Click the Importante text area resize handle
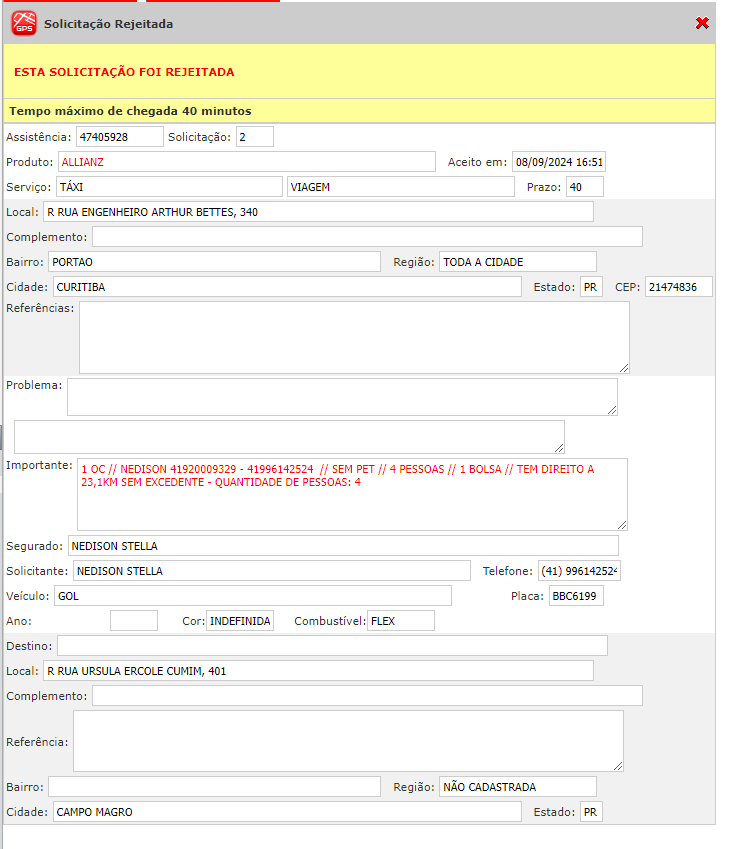This screenshot has width=756, height=849. (622, 525)
